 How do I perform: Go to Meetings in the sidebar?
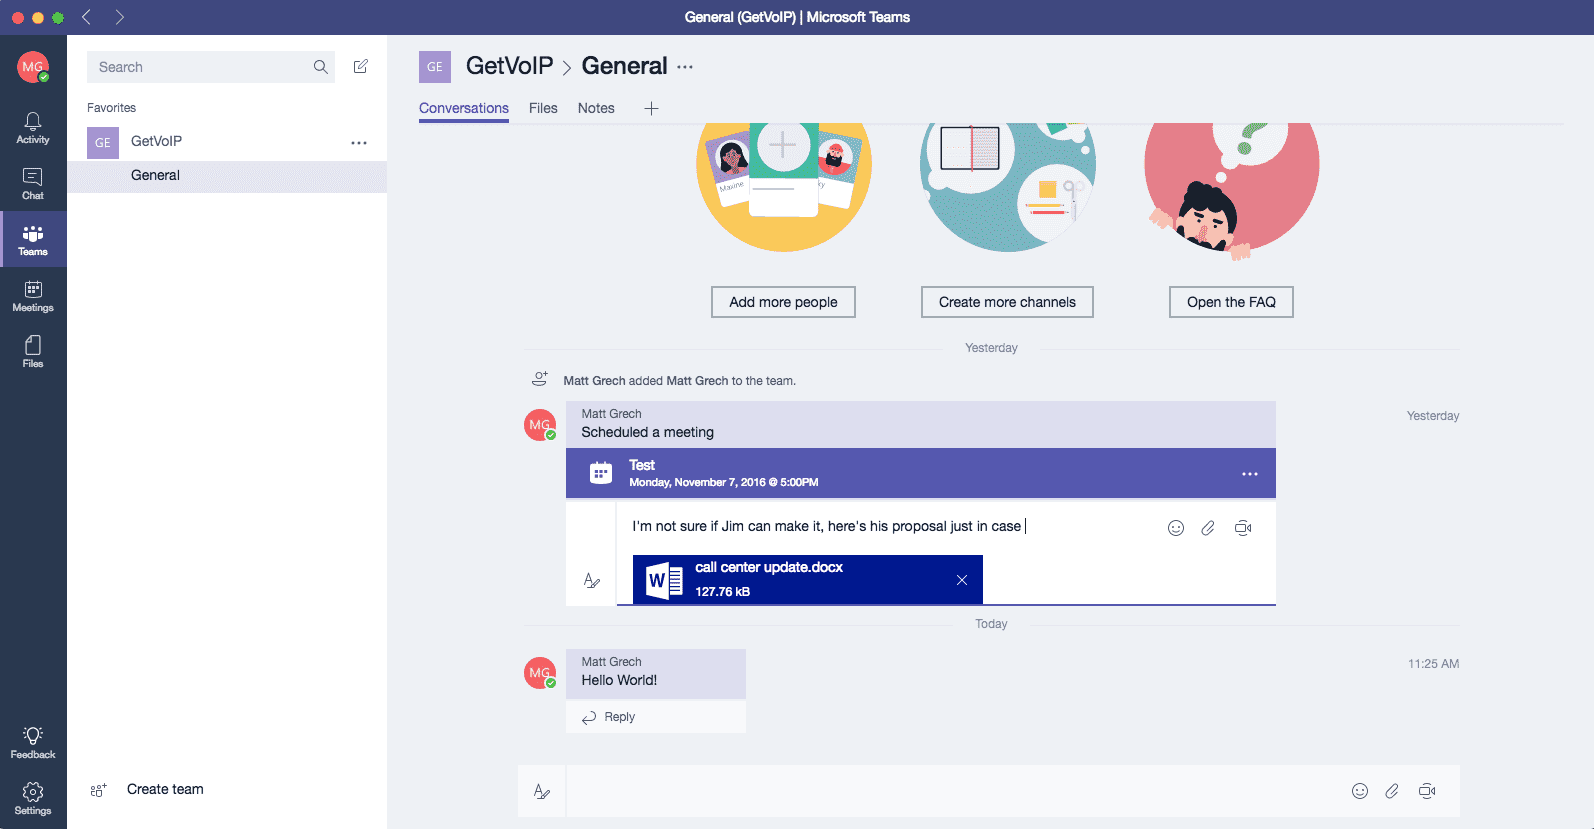click(x=33, y=296)
